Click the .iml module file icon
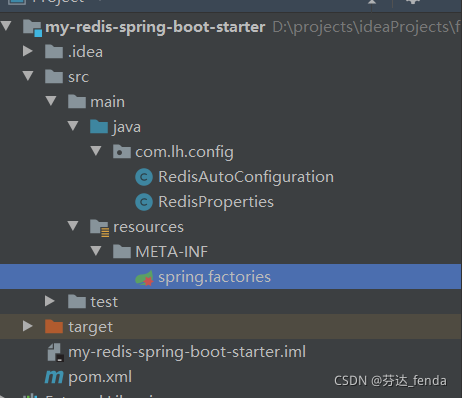This screenshot has width=462, height=398. 55,352
